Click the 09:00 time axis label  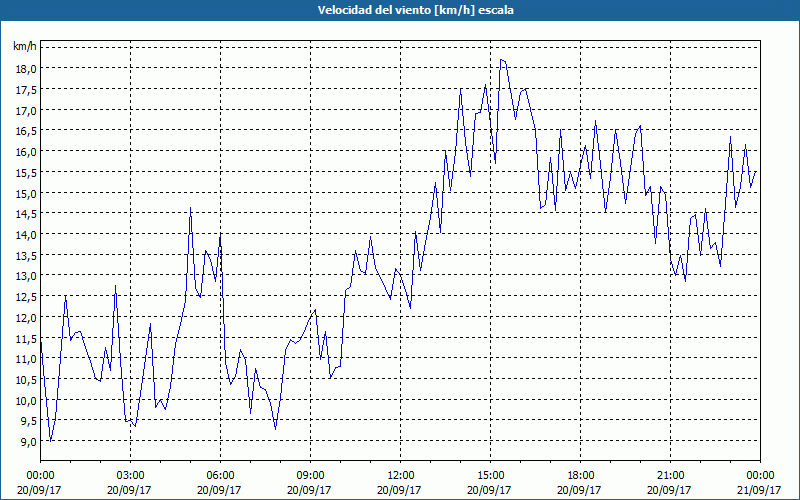pyautogui.click(x=310, y=476)
